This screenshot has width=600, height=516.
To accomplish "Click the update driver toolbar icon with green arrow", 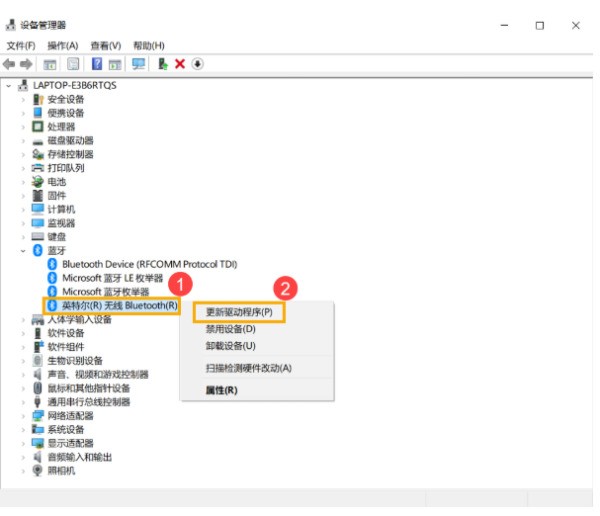I will click(163, 64).
